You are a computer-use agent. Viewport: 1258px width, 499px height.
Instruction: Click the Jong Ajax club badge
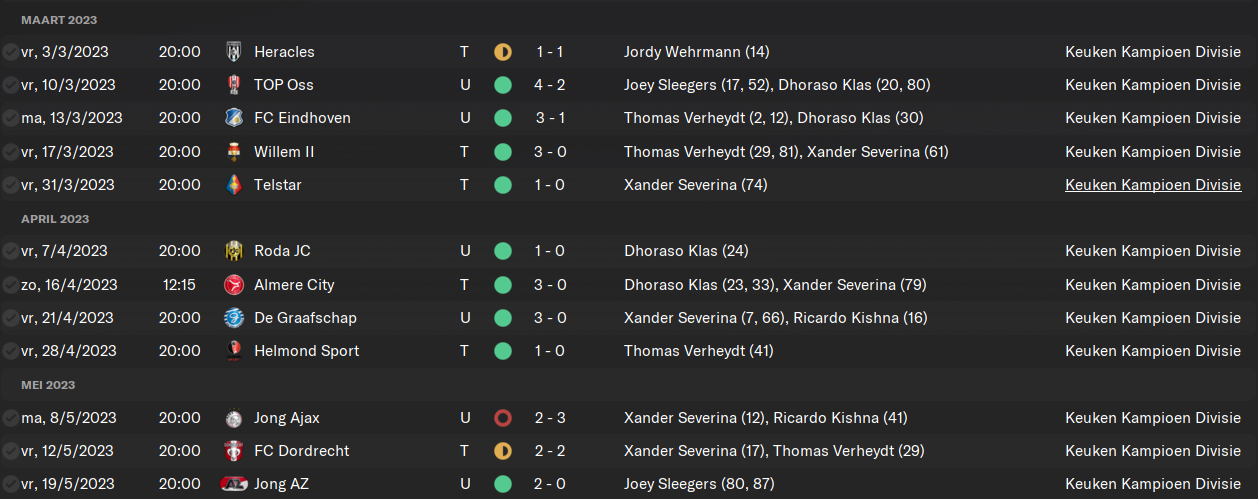(234, 418)
